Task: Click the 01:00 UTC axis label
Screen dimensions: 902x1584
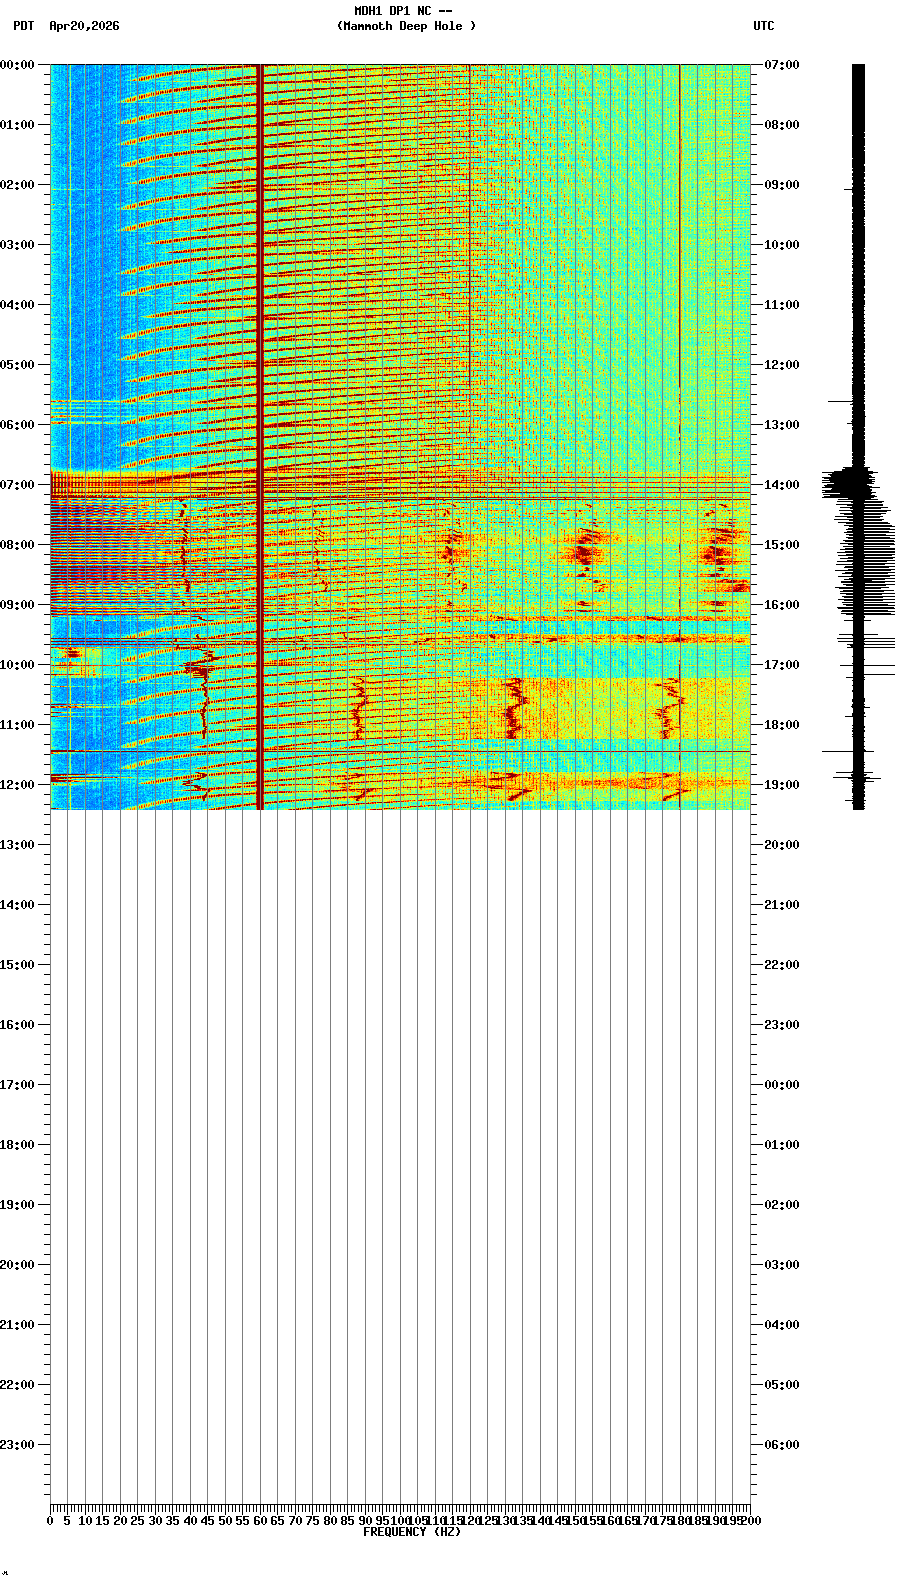Action: [782, 1145]
